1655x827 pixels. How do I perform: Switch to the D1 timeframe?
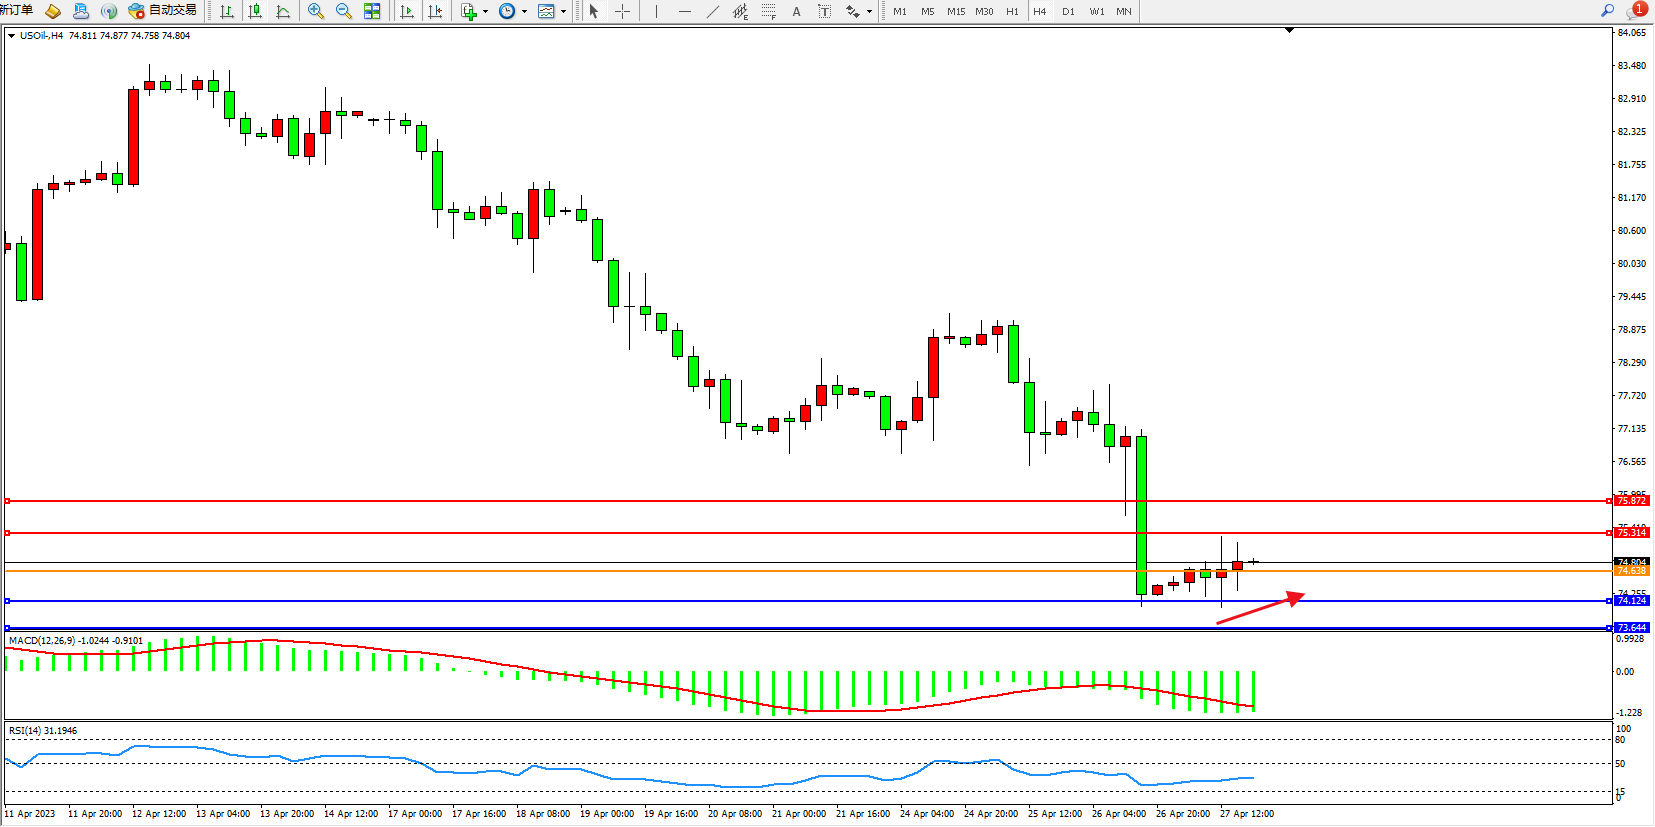pyautogui.click(x=1068, y=11)
